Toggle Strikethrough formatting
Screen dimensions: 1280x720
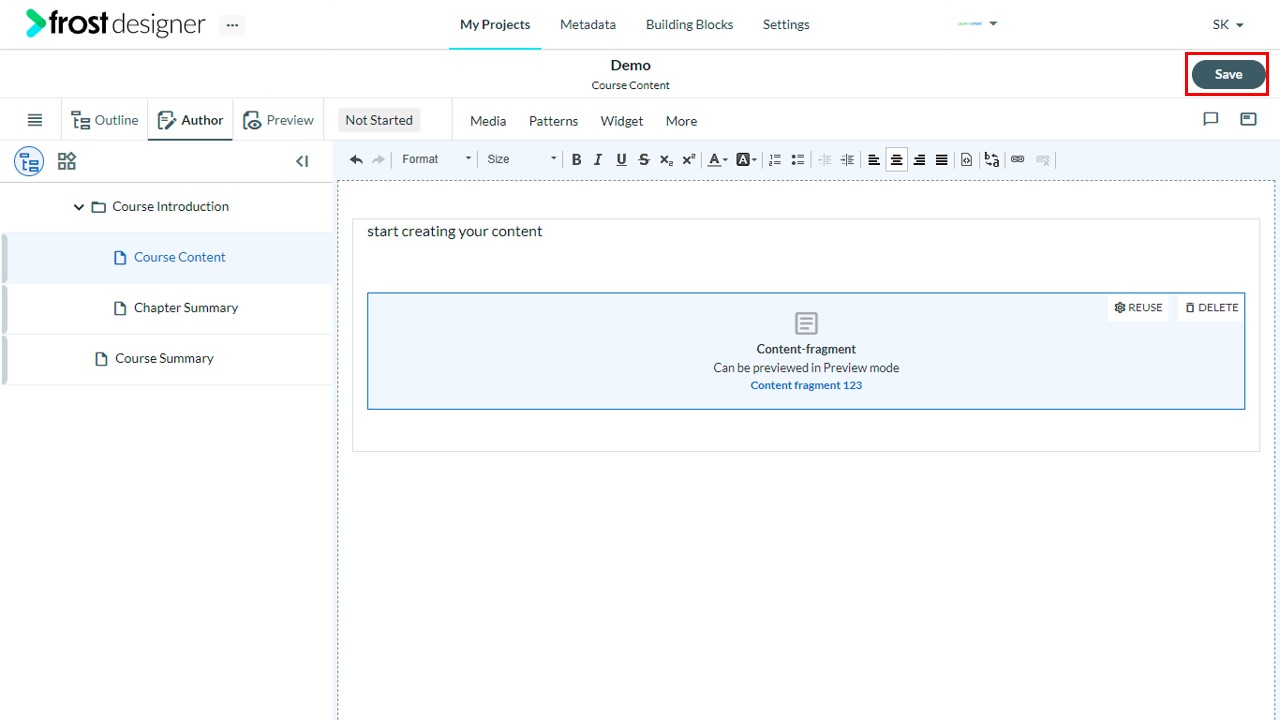(643, 159)
